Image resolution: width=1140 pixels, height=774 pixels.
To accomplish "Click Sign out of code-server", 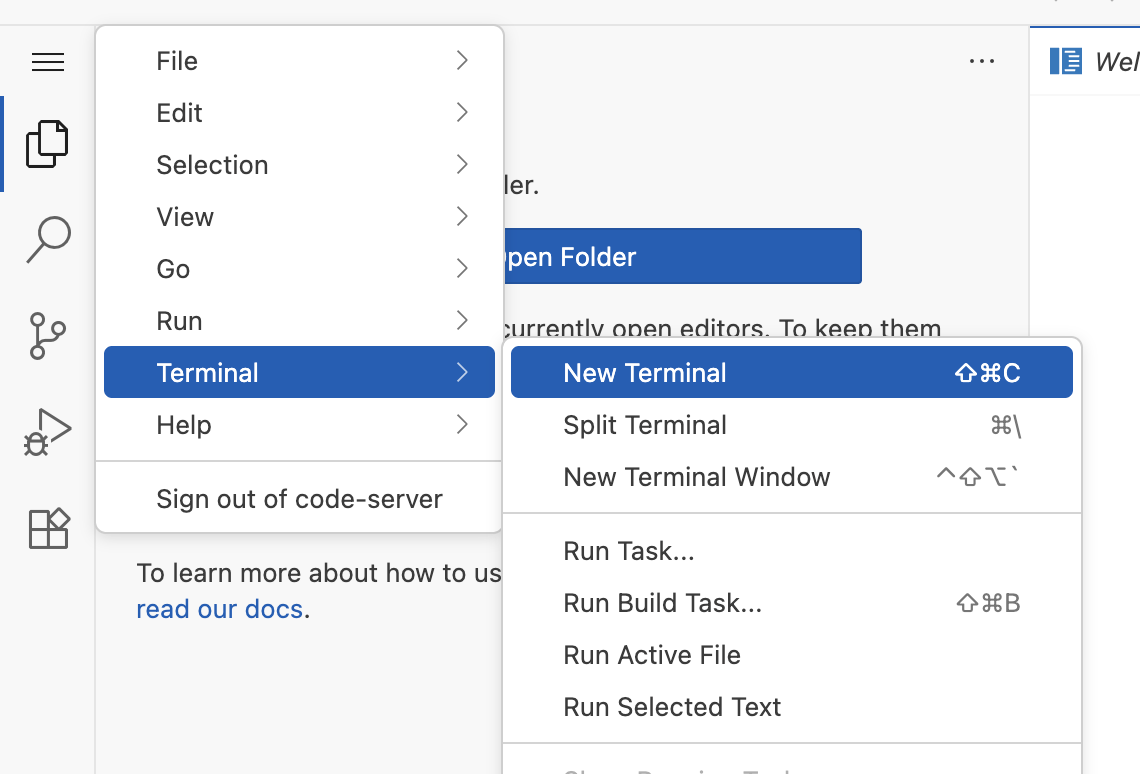I will (x=299, y=499).
